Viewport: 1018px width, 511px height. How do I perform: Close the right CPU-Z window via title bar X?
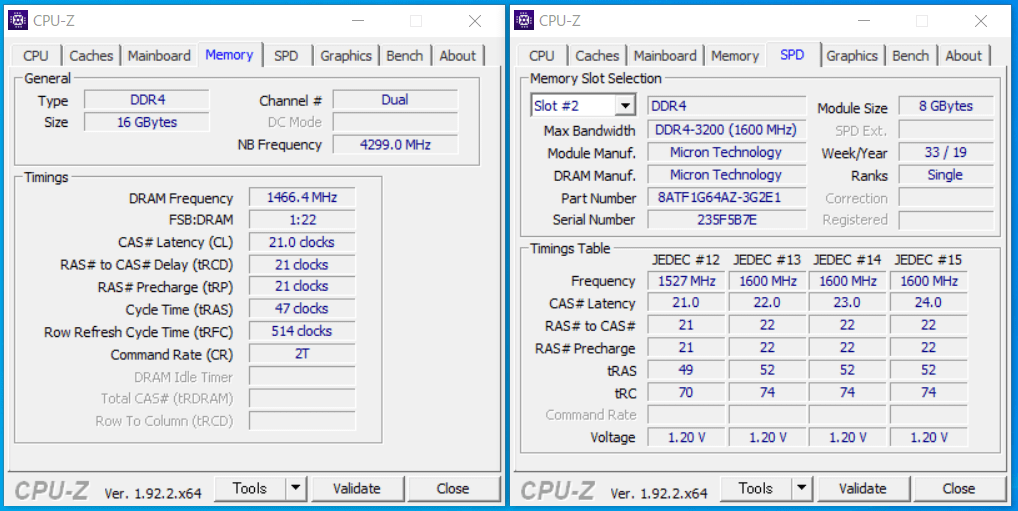point(981,21)
